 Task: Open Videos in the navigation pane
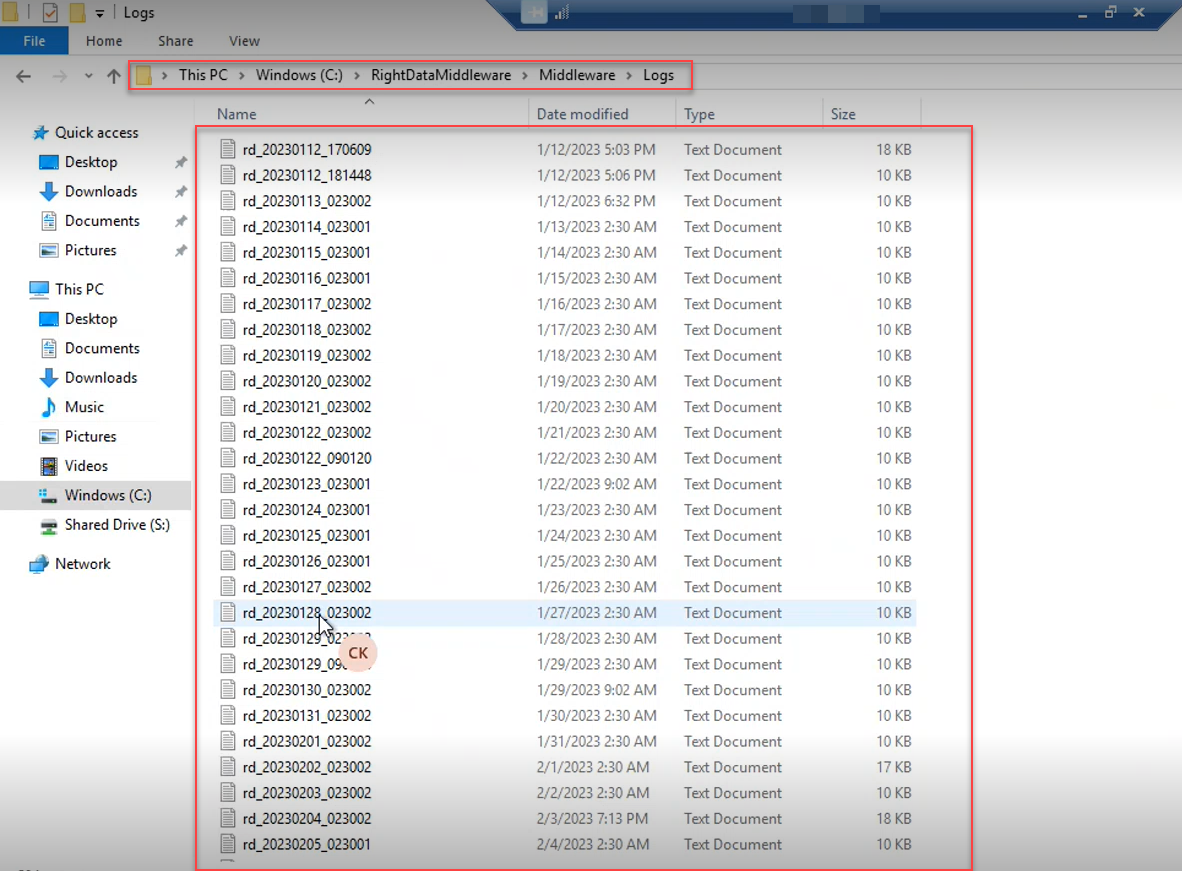pos(86,466)
